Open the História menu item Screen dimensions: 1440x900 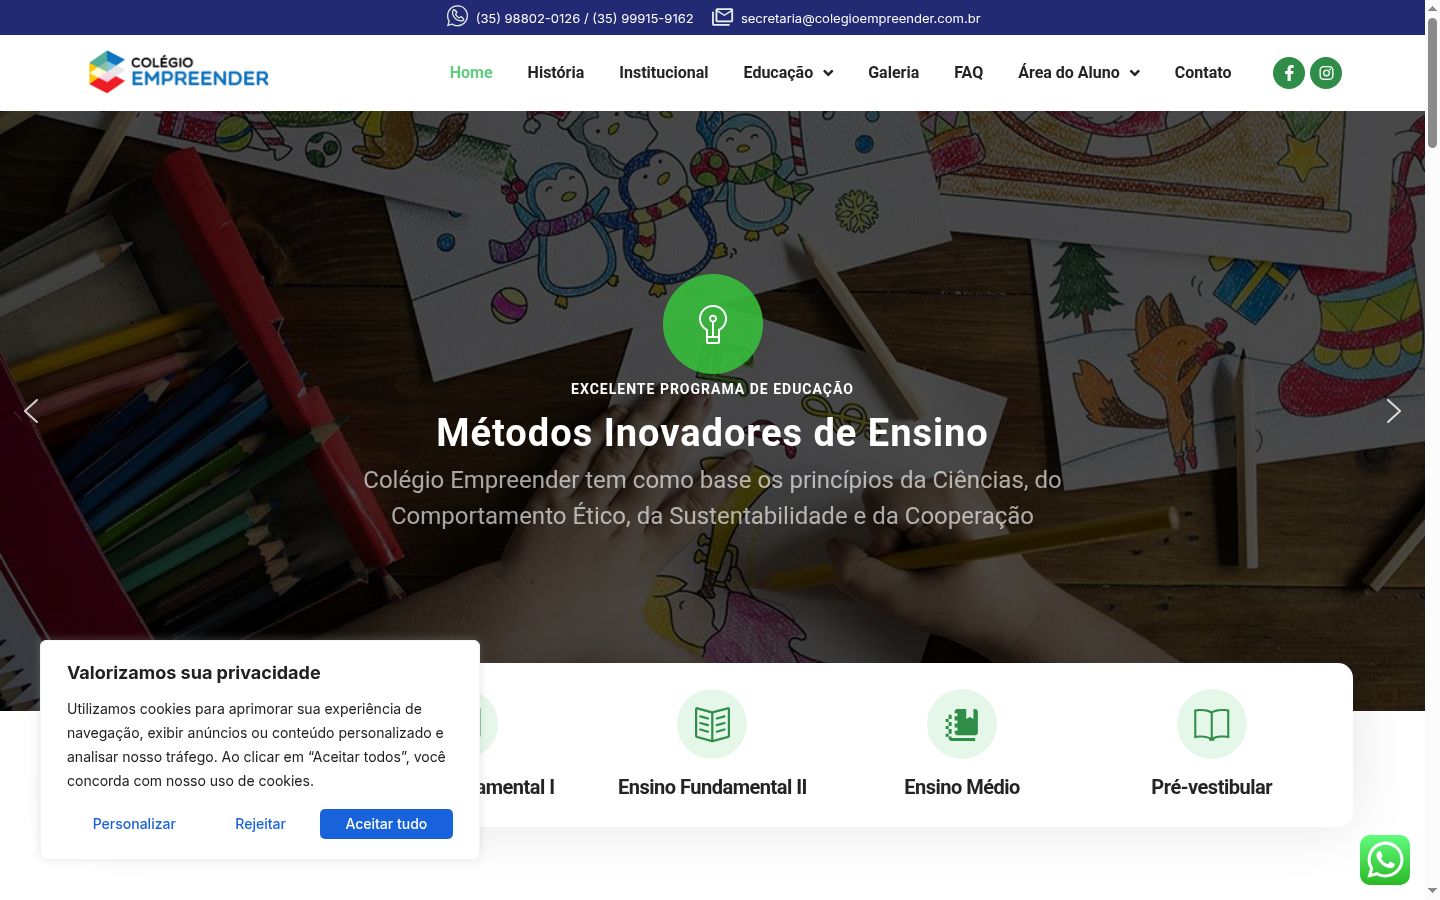tap(556, 73)
